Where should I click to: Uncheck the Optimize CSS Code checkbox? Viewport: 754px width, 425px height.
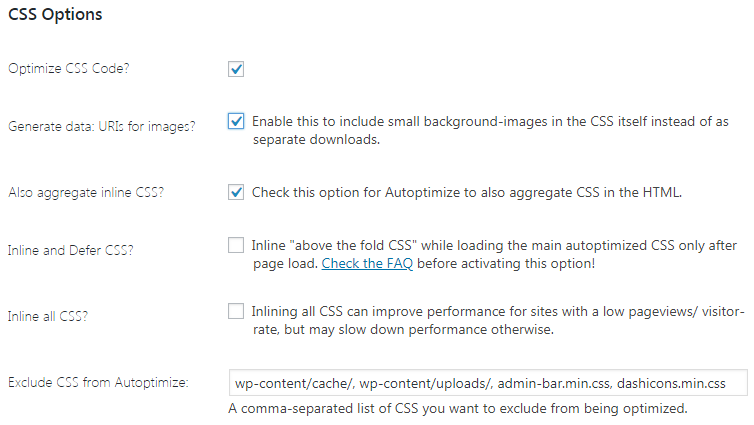pos(236,69)
